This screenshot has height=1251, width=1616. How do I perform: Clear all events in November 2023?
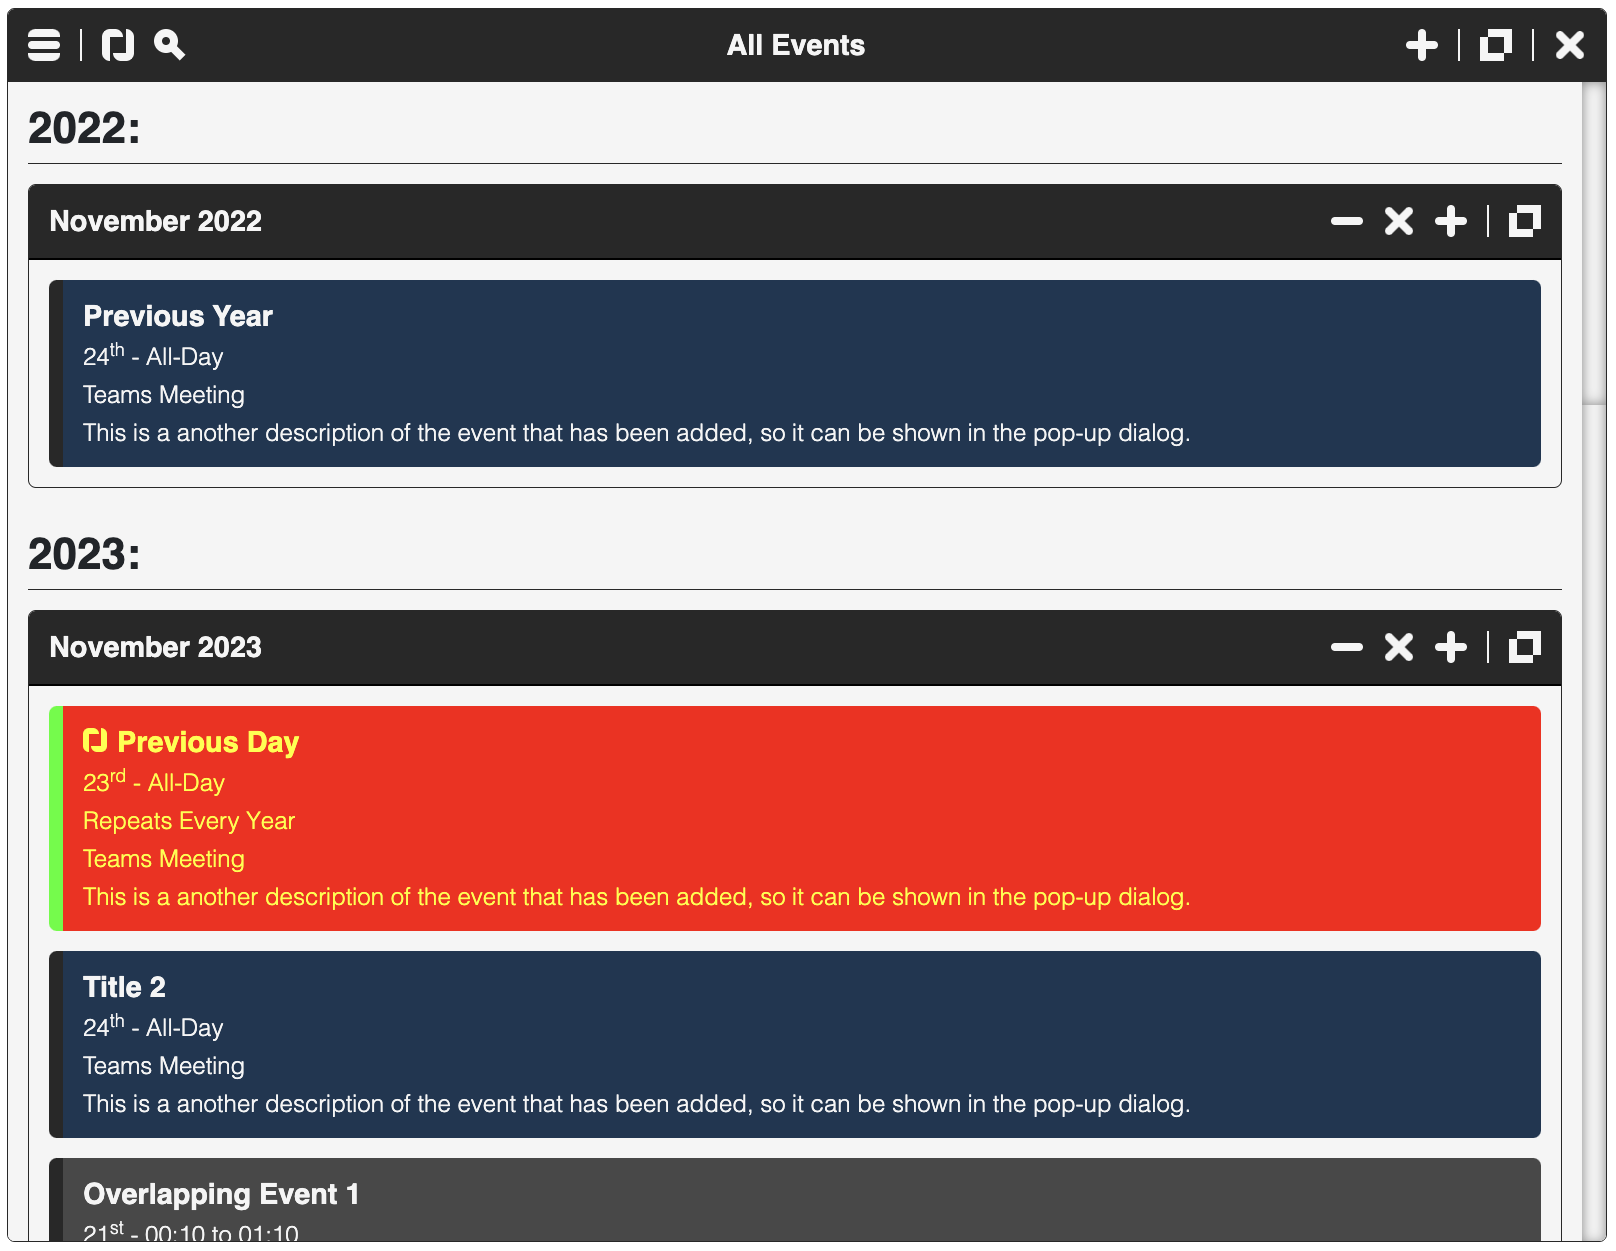pos(1398,647)
